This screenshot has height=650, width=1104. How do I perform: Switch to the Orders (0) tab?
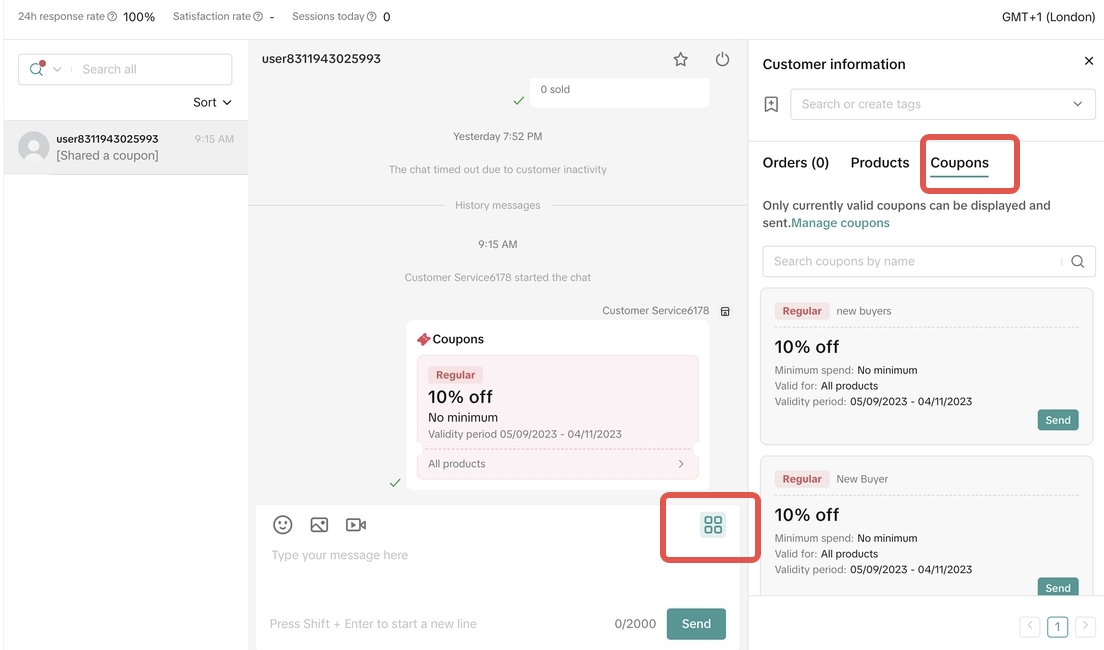pyautogui.click(x=795, y=163)
